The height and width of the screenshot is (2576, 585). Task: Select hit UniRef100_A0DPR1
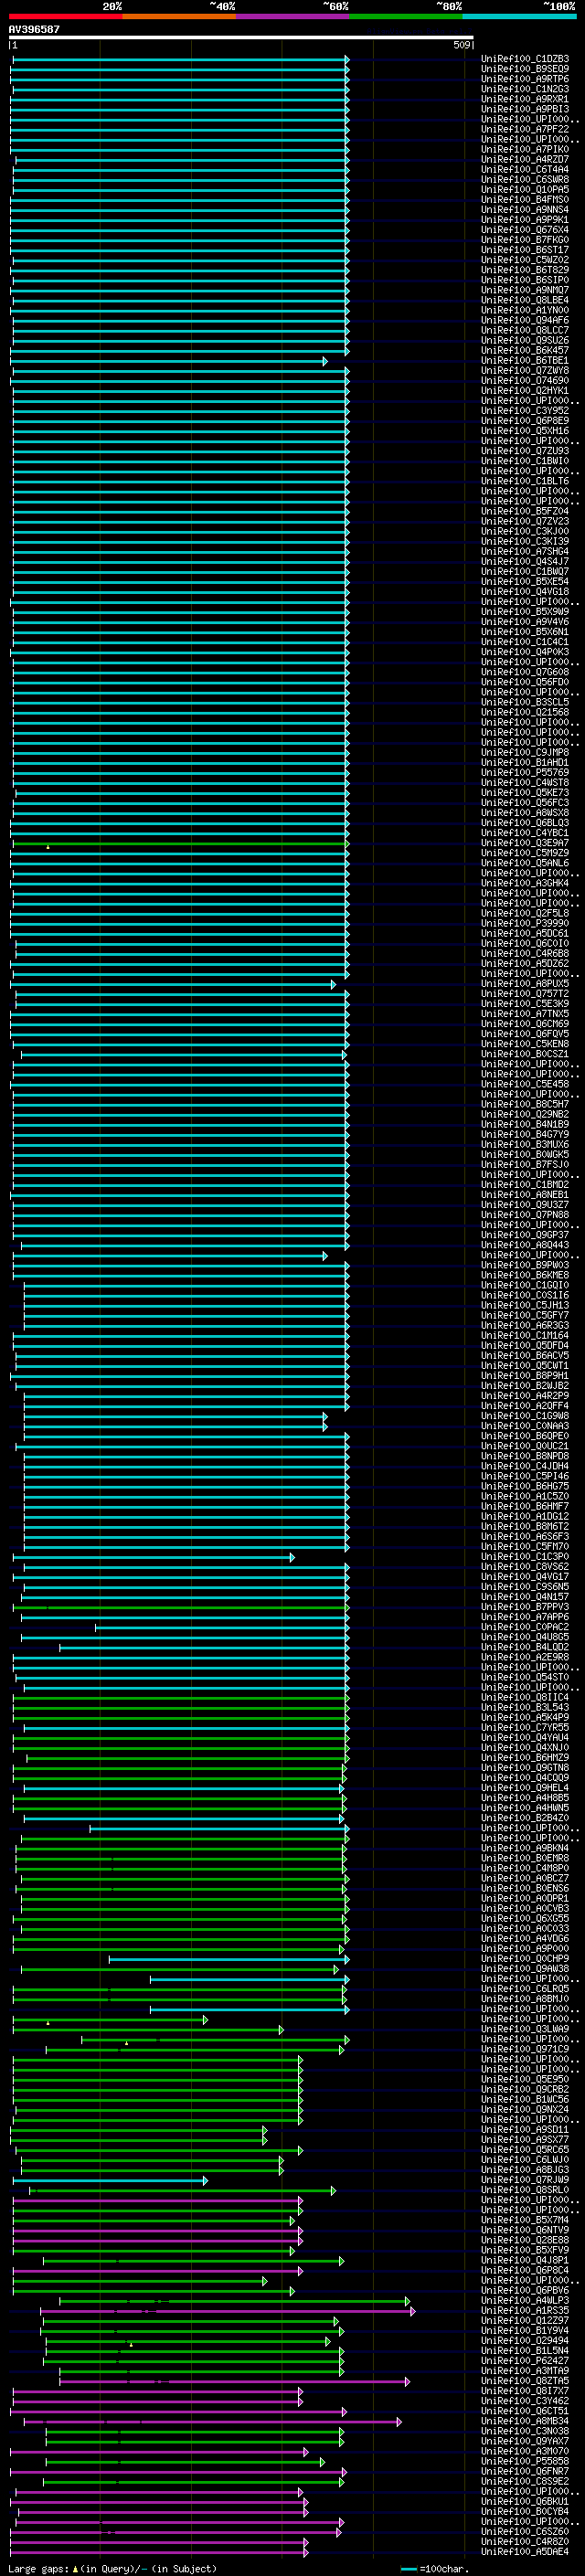(524, 1899)
